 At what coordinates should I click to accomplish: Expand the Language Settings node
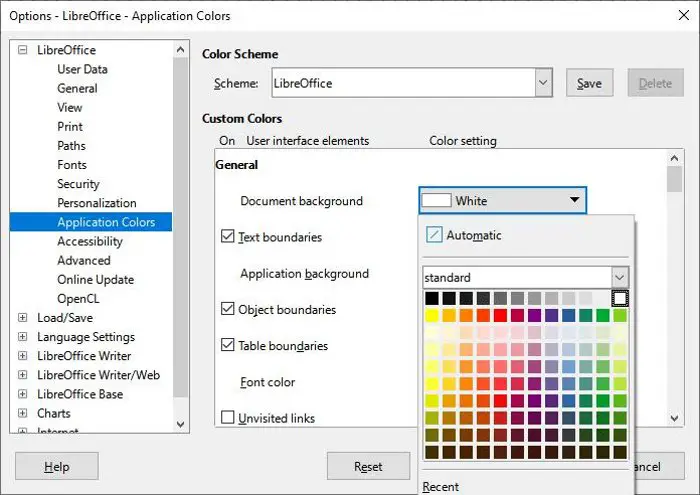point(22,337)
